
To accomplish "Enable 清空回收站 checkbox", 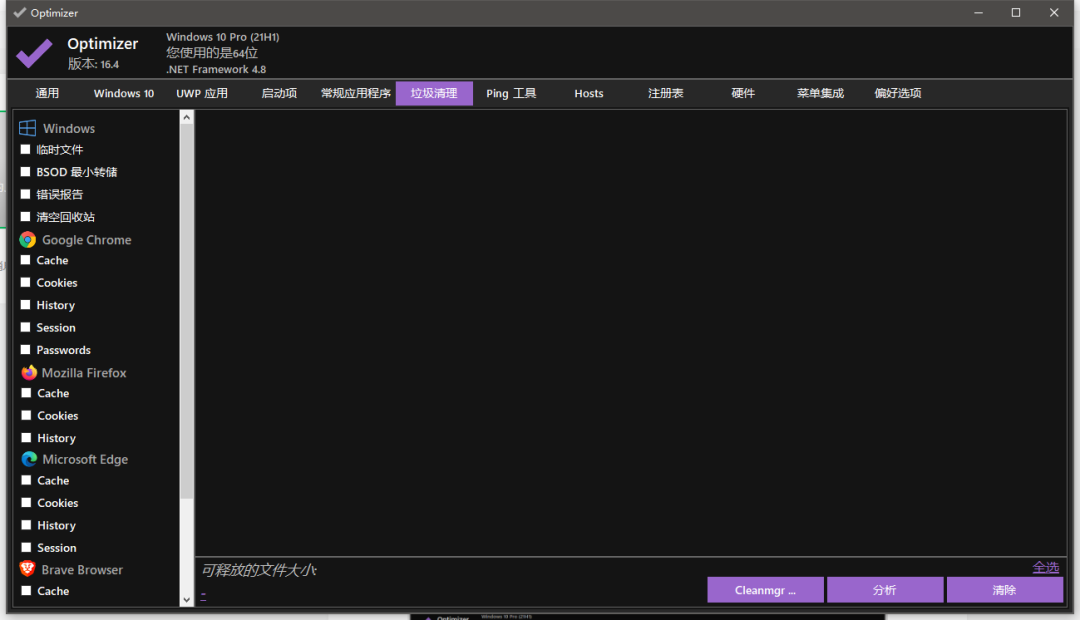I will (x=25, y=216).
